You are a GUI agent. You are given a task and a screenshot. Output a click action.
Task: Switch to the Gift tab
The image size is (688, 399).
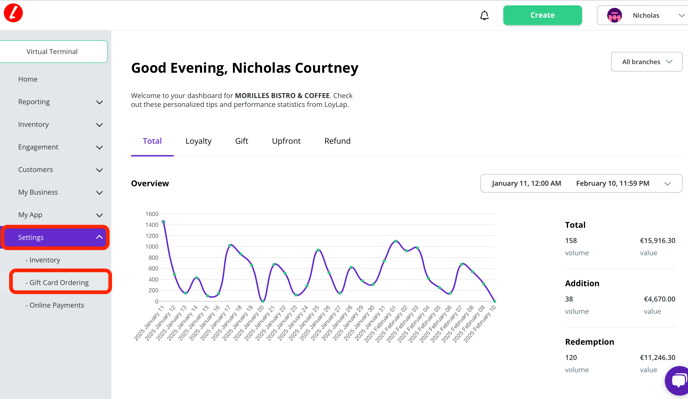241,141
